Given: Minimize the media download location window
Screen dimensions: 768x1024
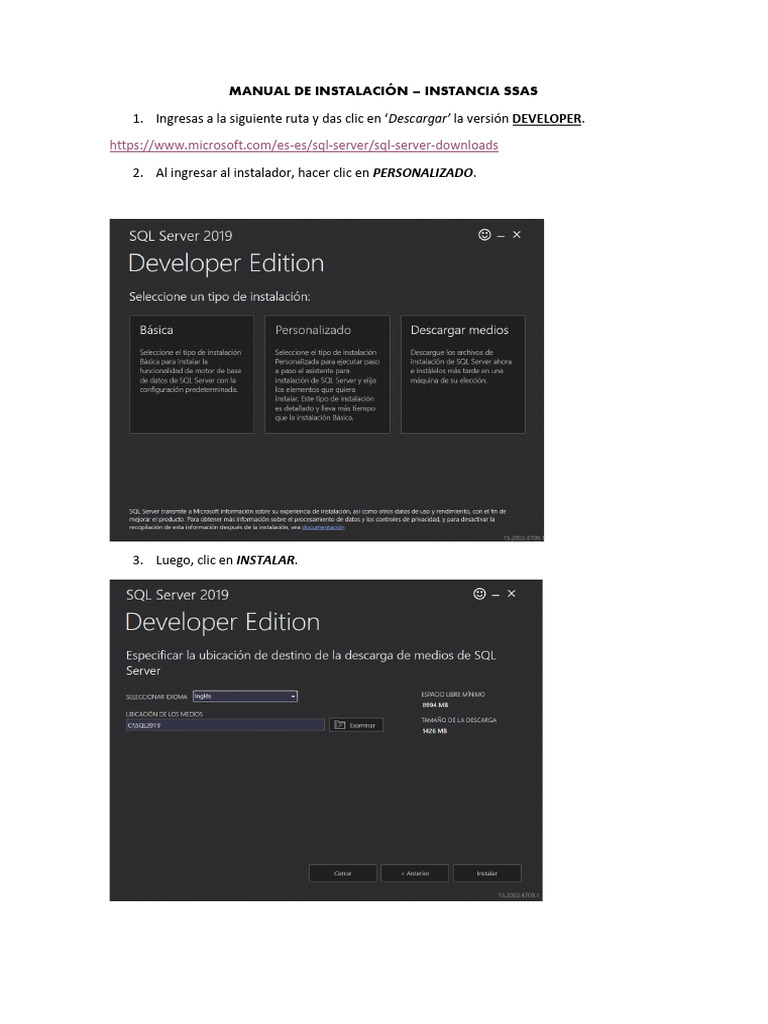Looking at the screenshot, I should (x=497, y=594).
